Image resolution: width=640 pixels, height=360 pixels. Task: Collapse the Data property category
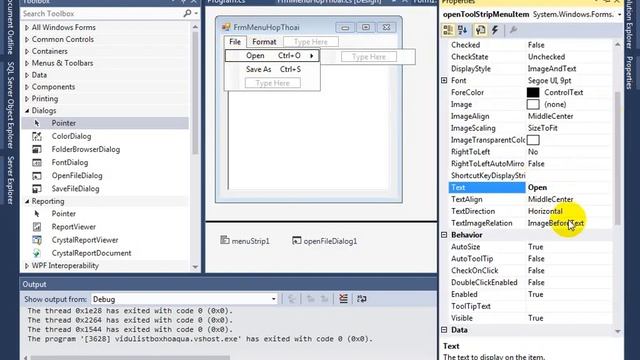coord(444,330)
